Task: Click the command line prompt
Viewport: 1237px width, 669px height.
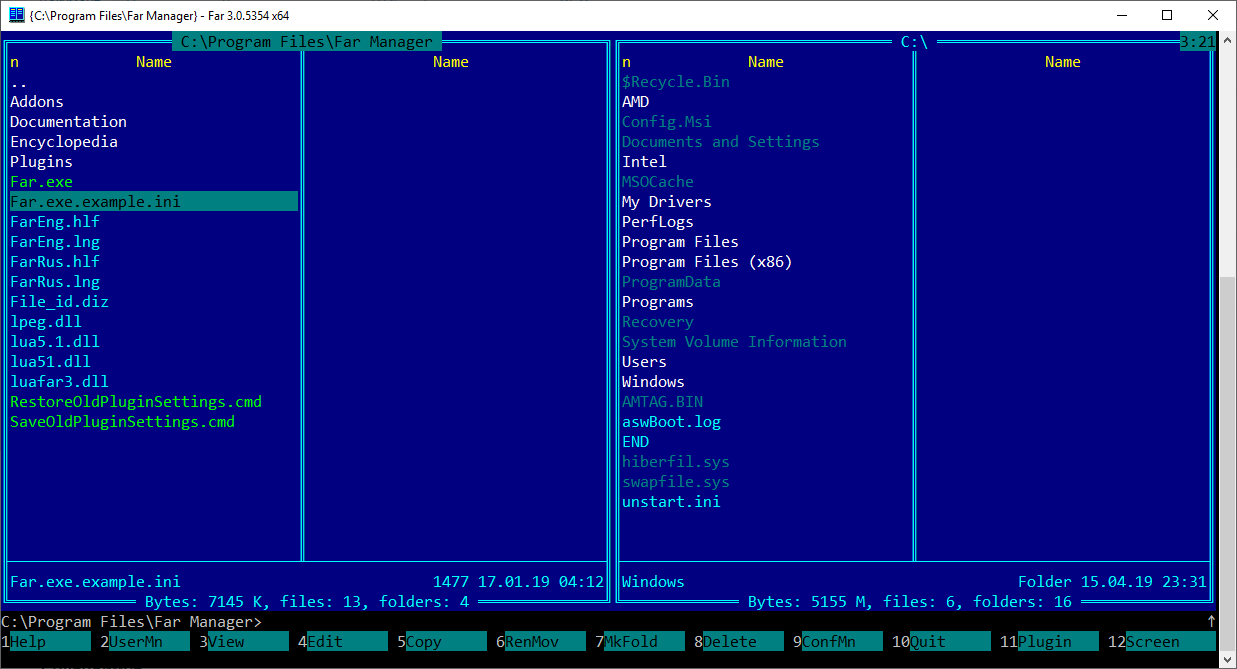Action: (132, 622)
